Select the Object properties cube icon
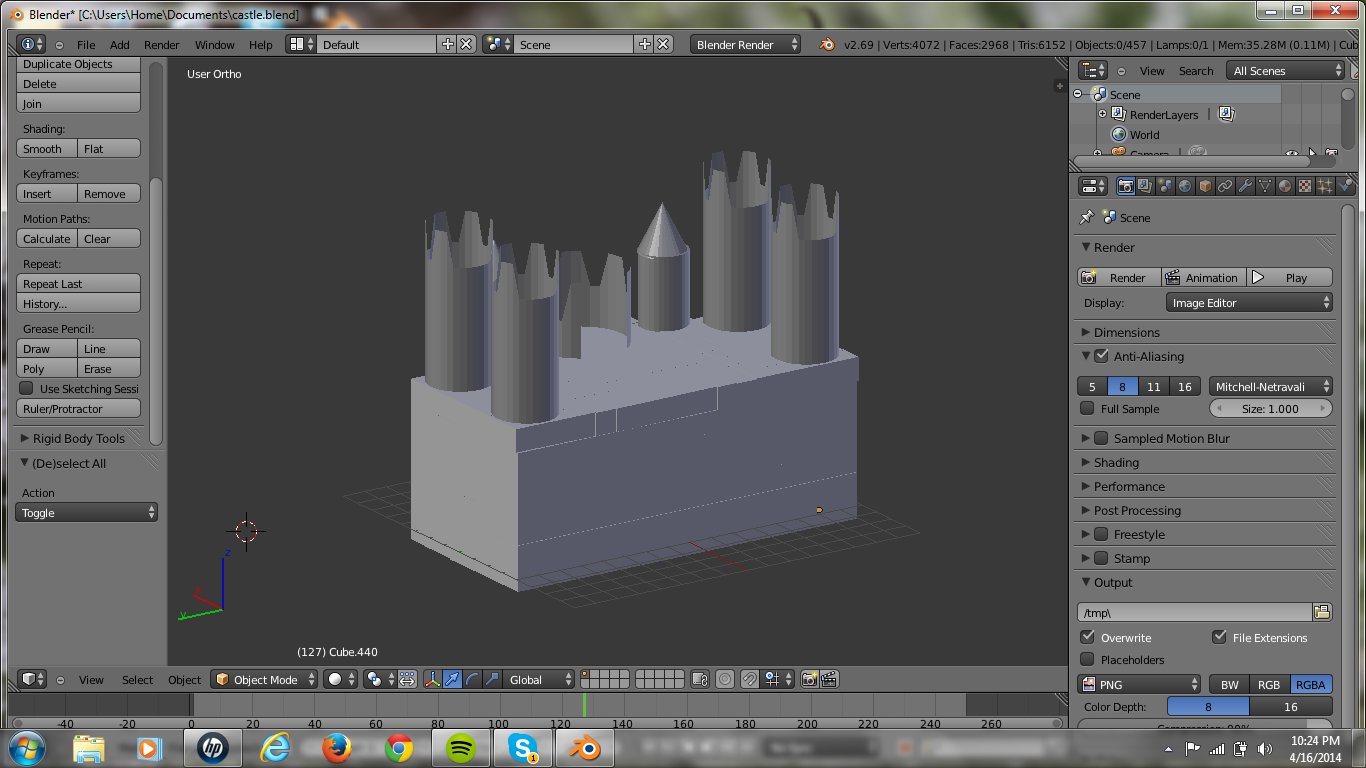This screenshot has width=1366, height=768. (x=1203, y=185)
